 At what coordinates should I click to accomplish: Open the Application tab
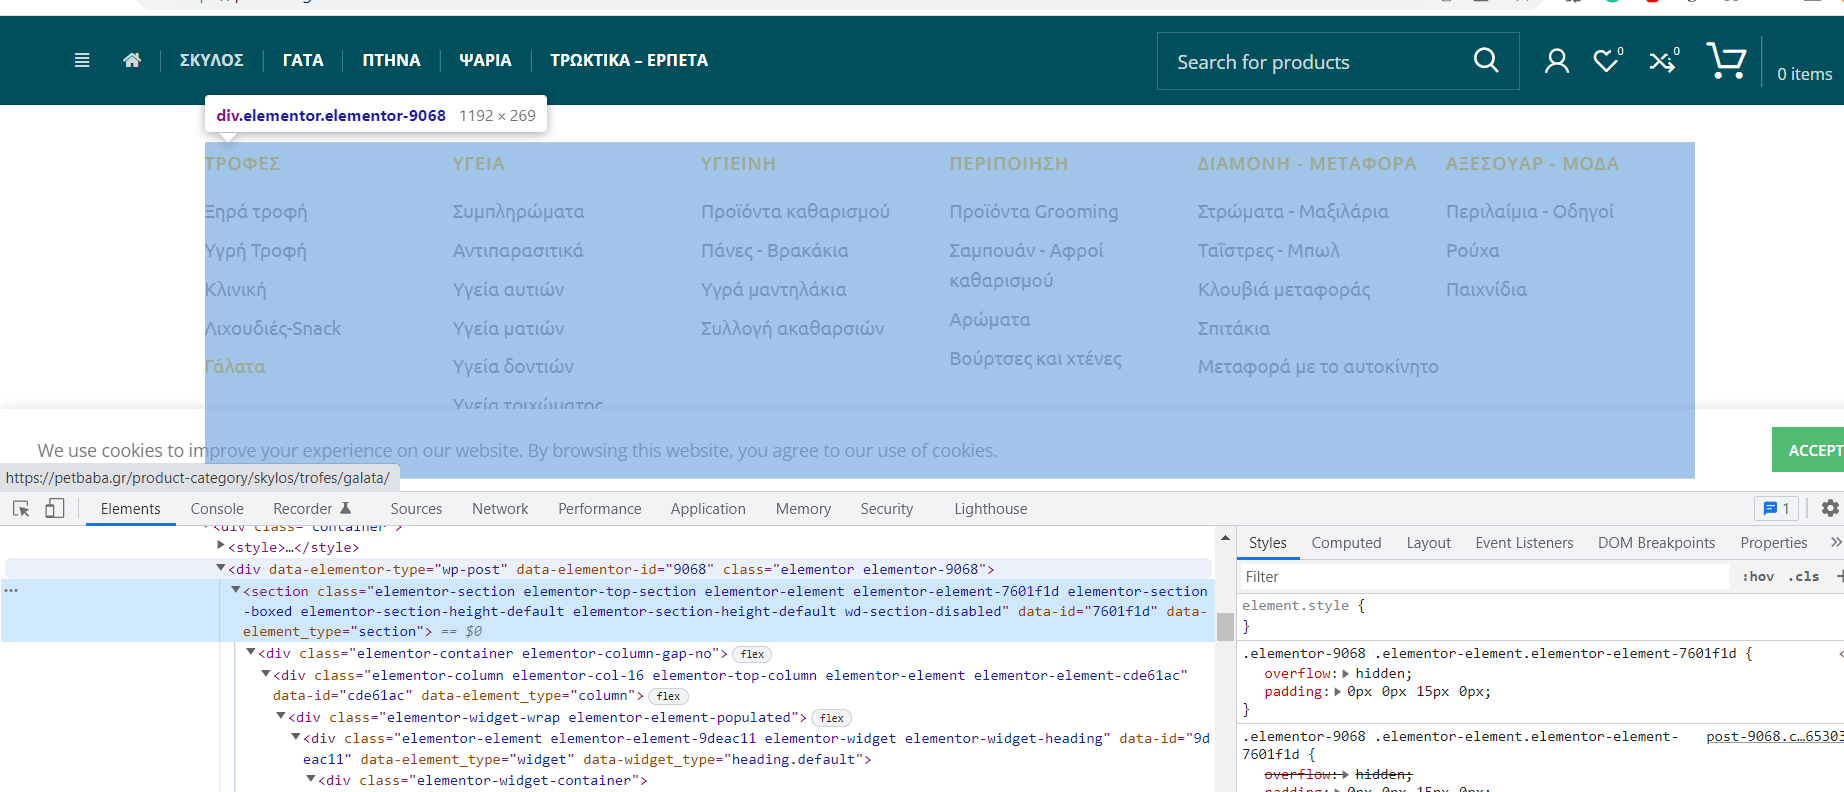708,508
